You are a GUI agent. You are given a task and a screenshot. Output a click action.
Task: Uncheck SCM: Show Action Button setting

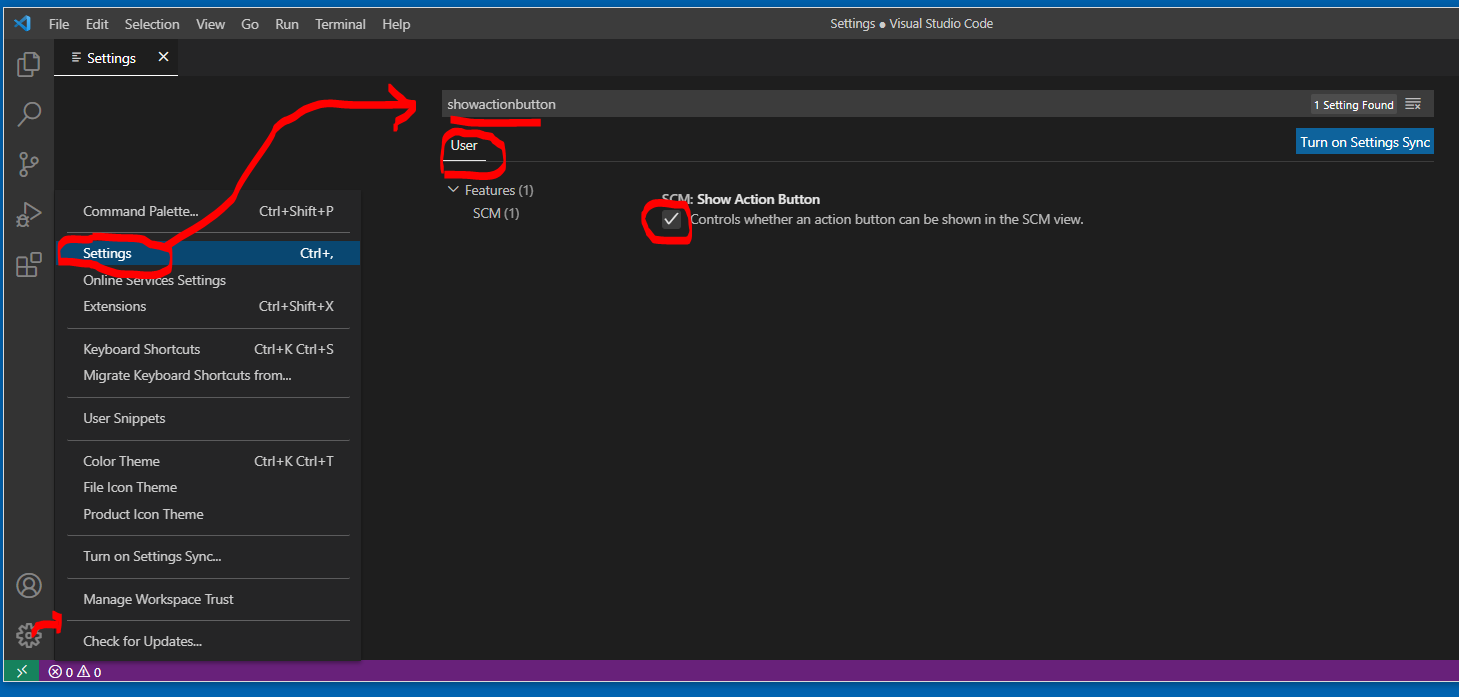click(670, 218)
